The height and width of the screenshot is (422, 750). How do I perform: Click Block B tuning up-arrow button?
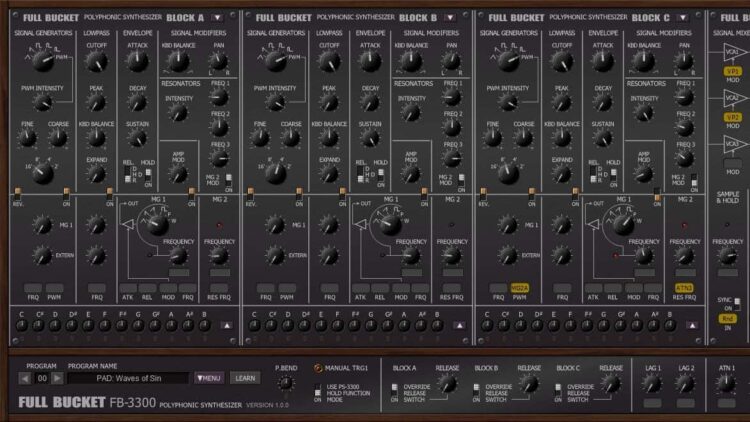[x=460, y=325]
